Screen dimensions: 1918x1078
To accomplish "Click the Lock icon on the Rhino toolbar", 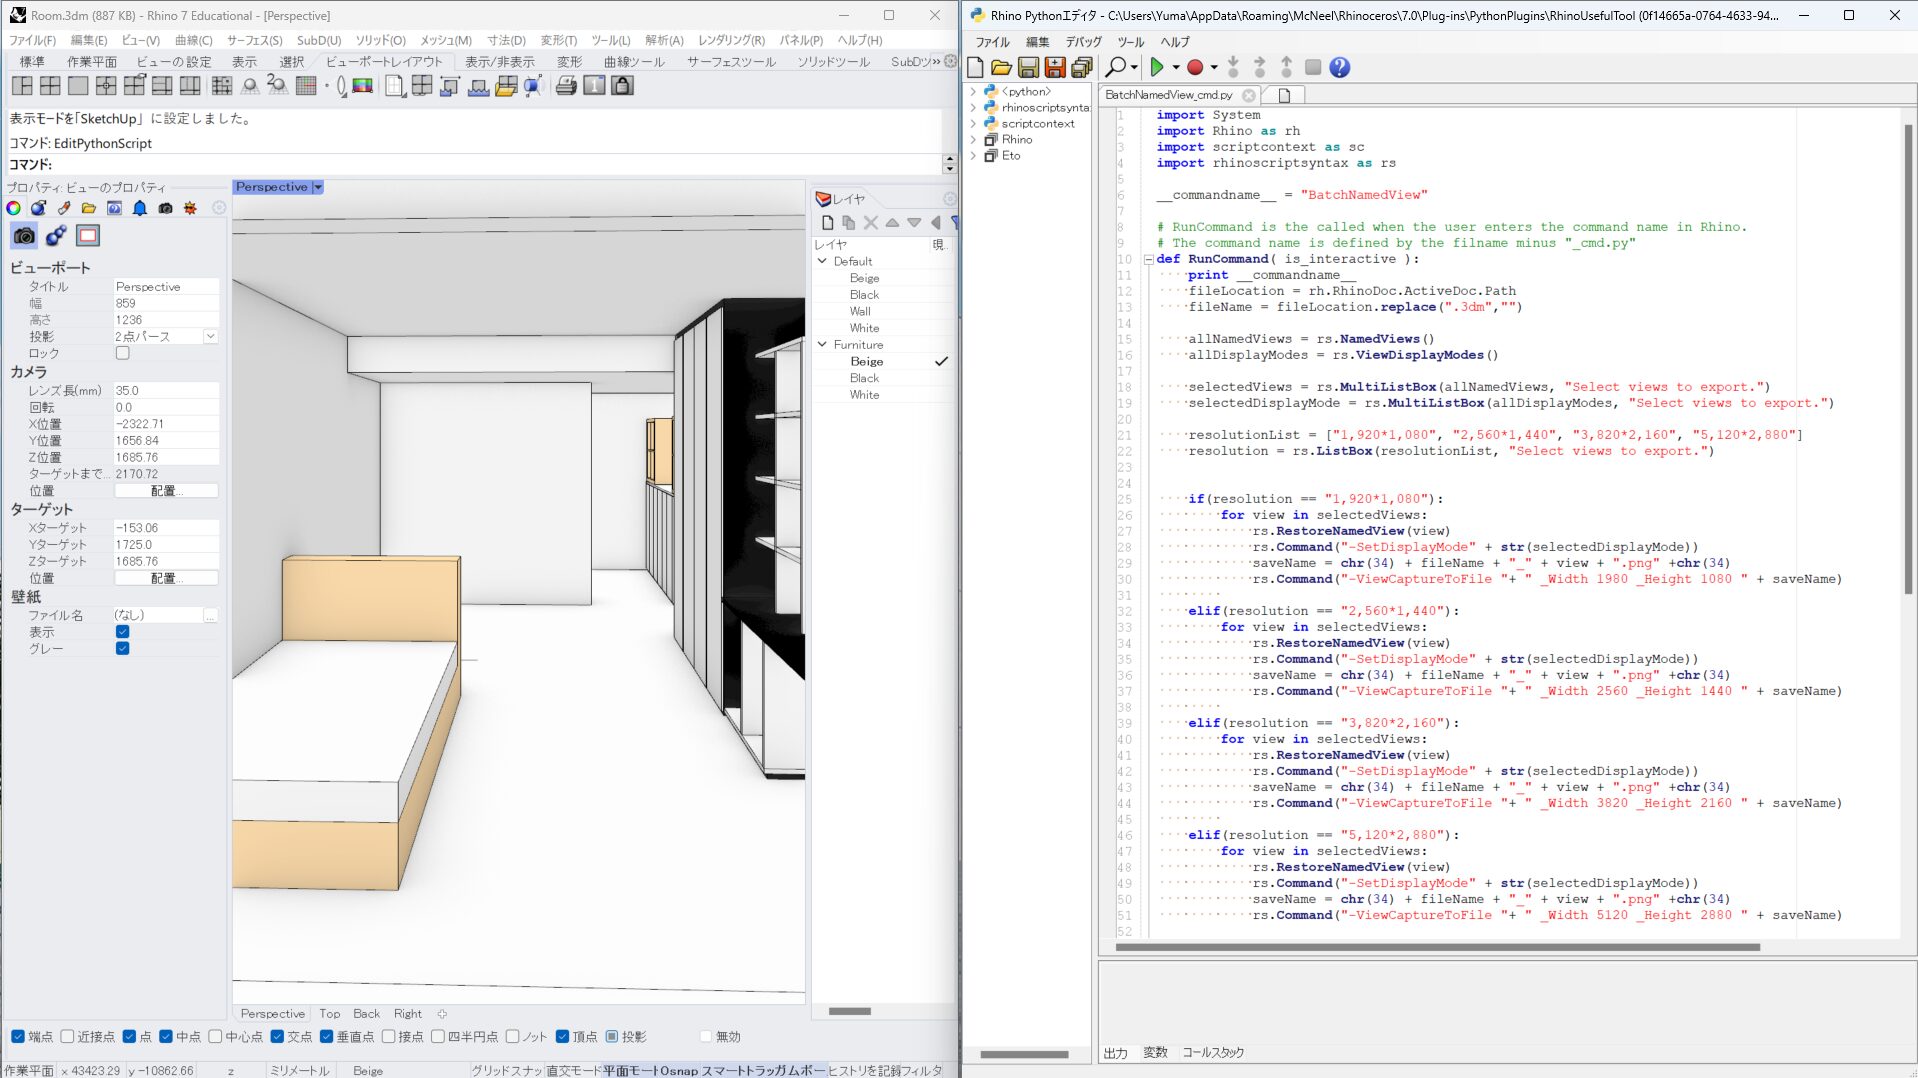I will (622, 86).
